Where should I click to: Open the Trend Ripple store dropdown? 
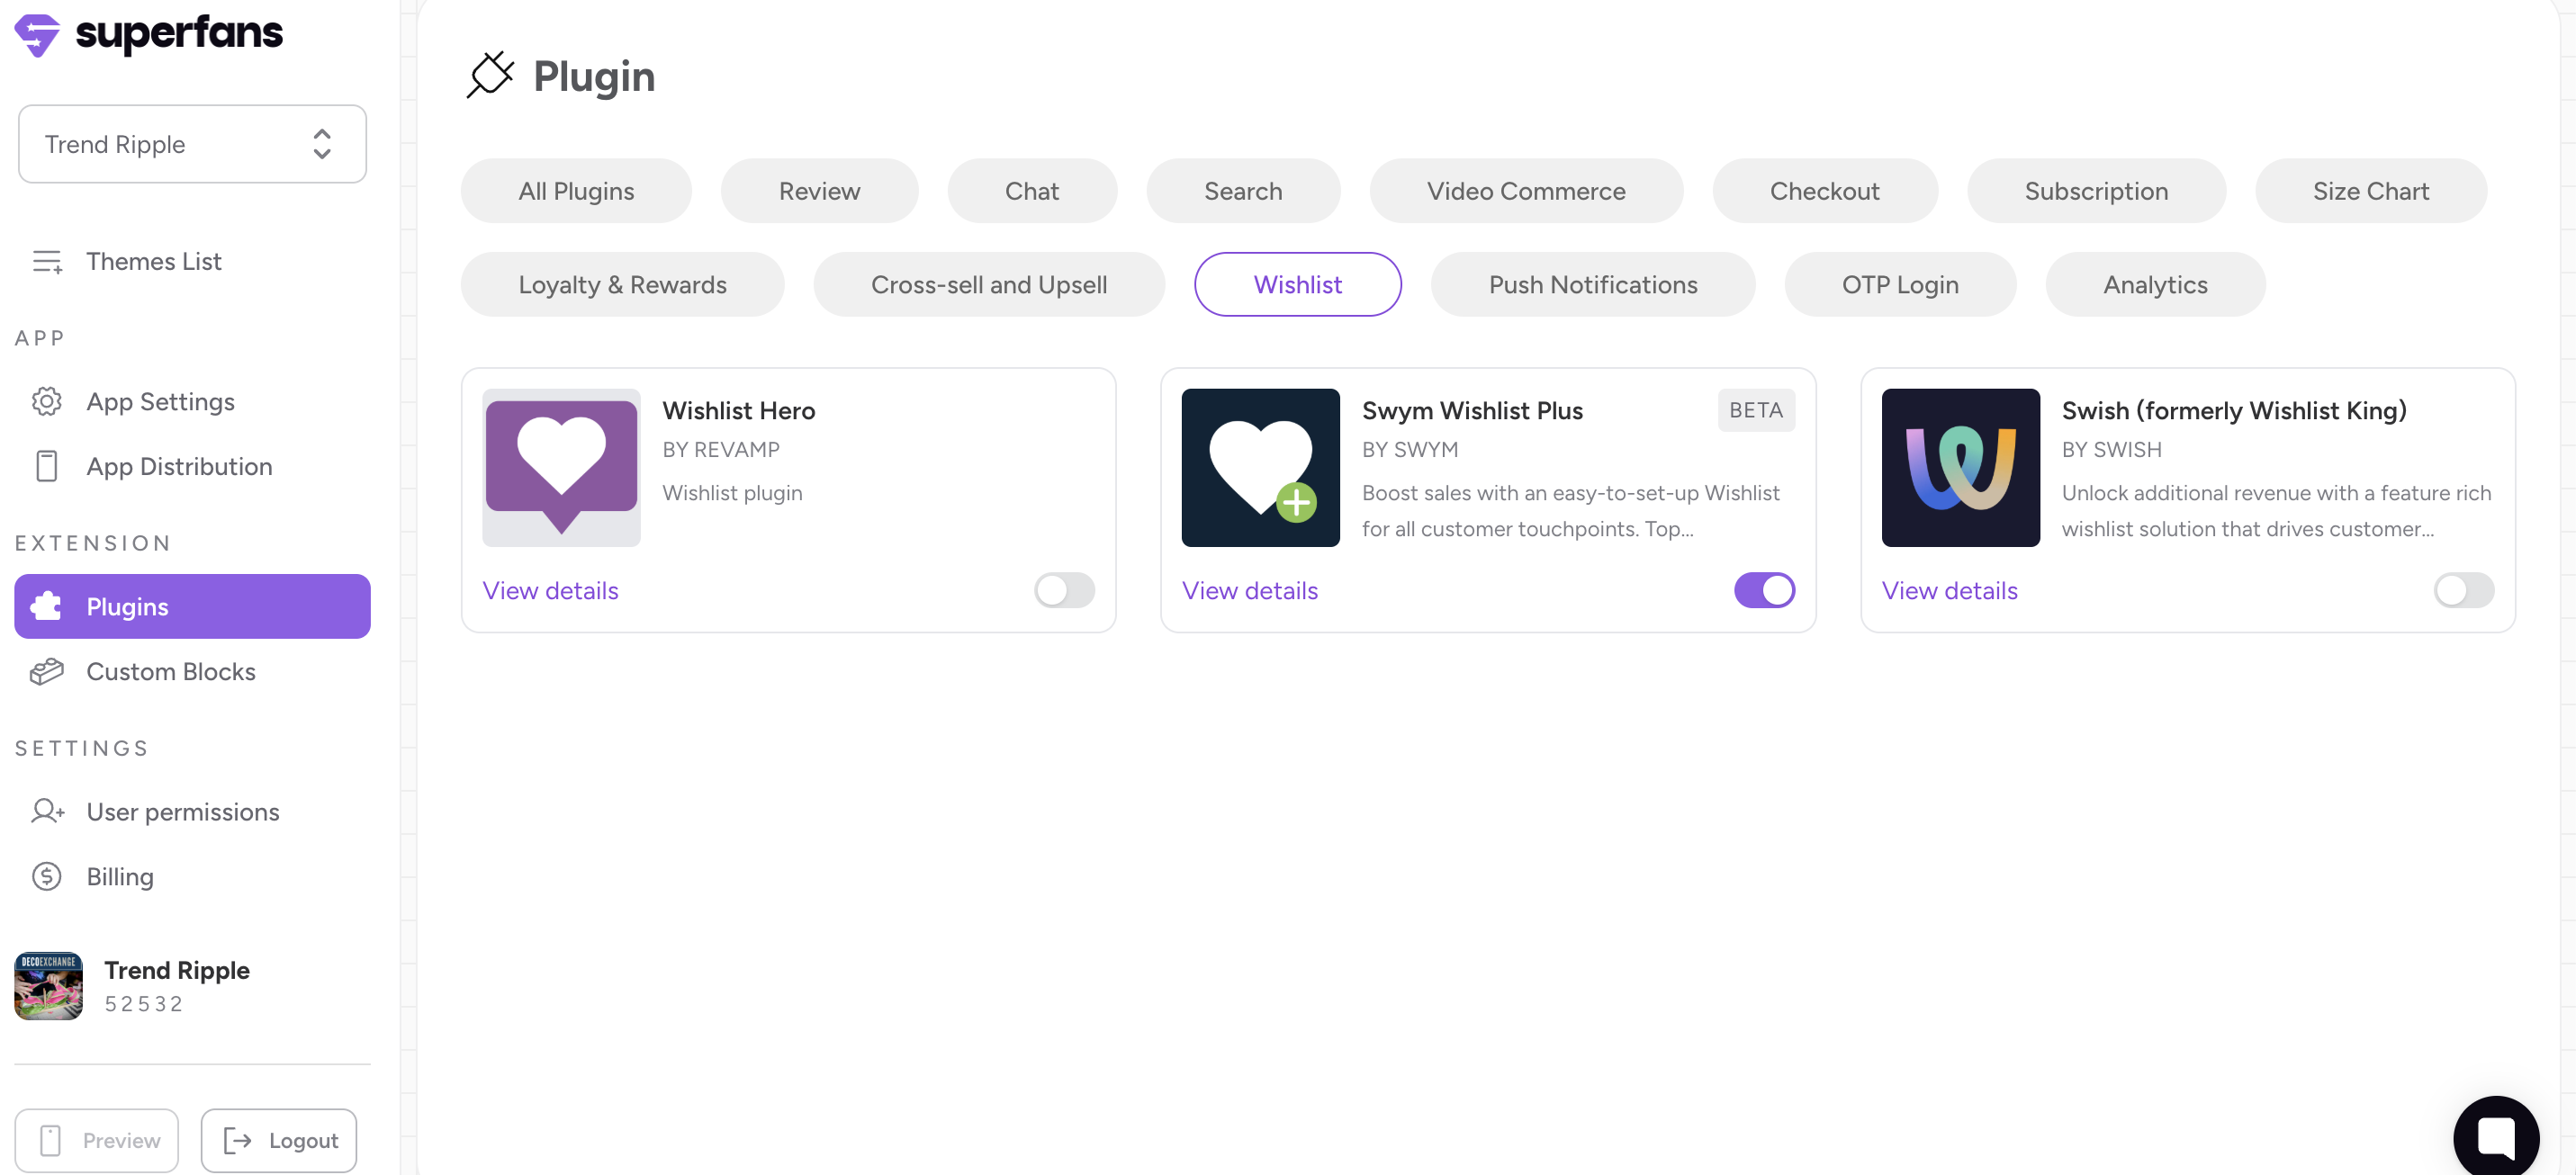[x=192, y=144]
